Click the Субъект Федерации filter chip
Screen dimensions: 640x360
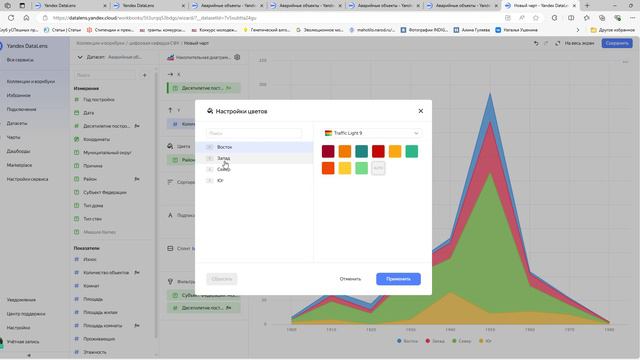204,295
